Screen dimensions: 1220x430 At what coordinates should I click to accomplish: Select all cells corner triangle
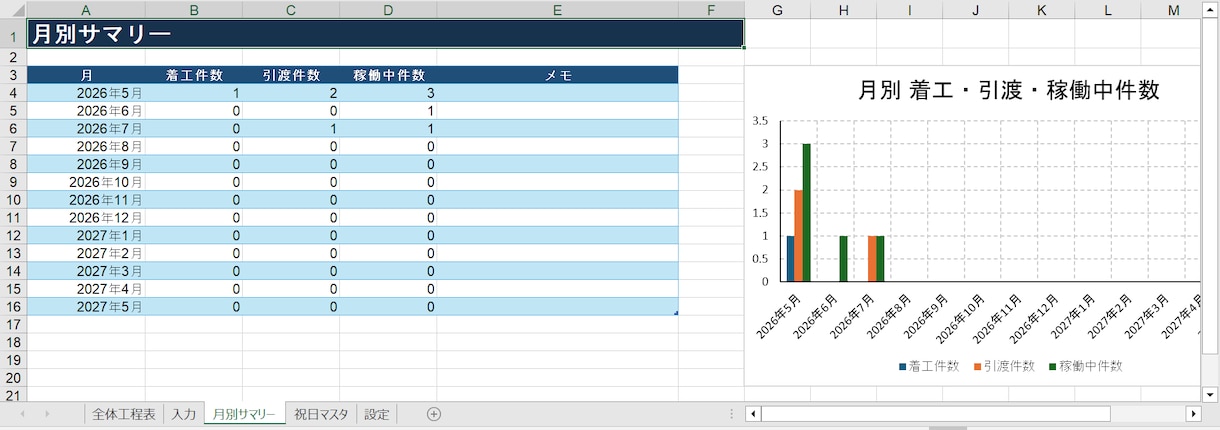click(x=13, y=10)
